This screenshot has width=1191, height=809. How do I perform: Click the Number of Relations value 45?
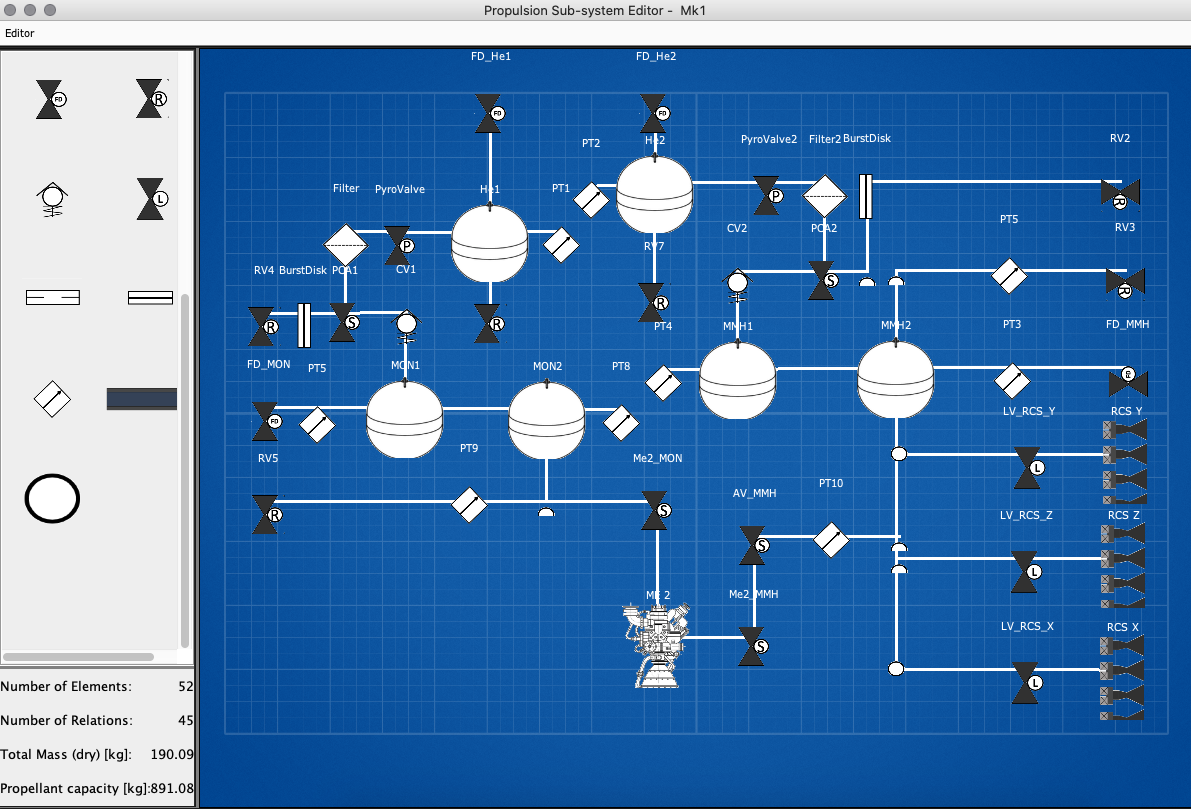(185, 720)
